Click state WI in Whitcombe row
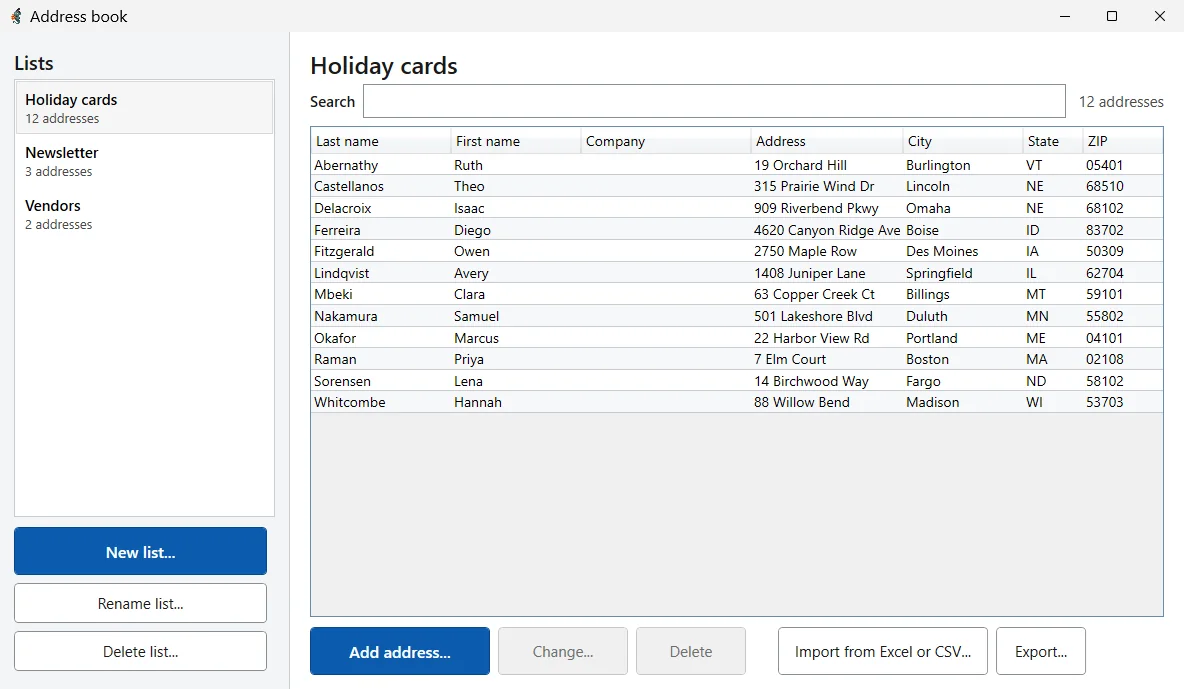This screenshot has height=689, width=1184. [x=1034, y=402]
